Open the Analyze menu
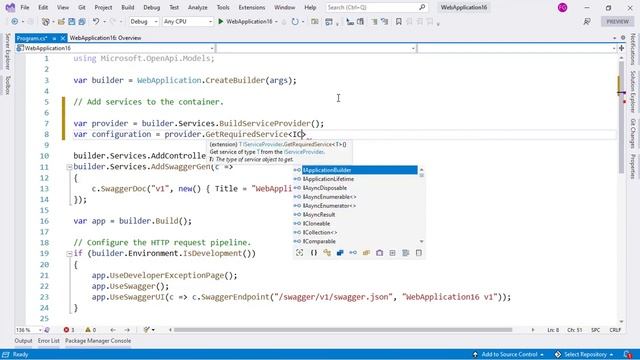 pyautogui.click(x=198, y=7)
